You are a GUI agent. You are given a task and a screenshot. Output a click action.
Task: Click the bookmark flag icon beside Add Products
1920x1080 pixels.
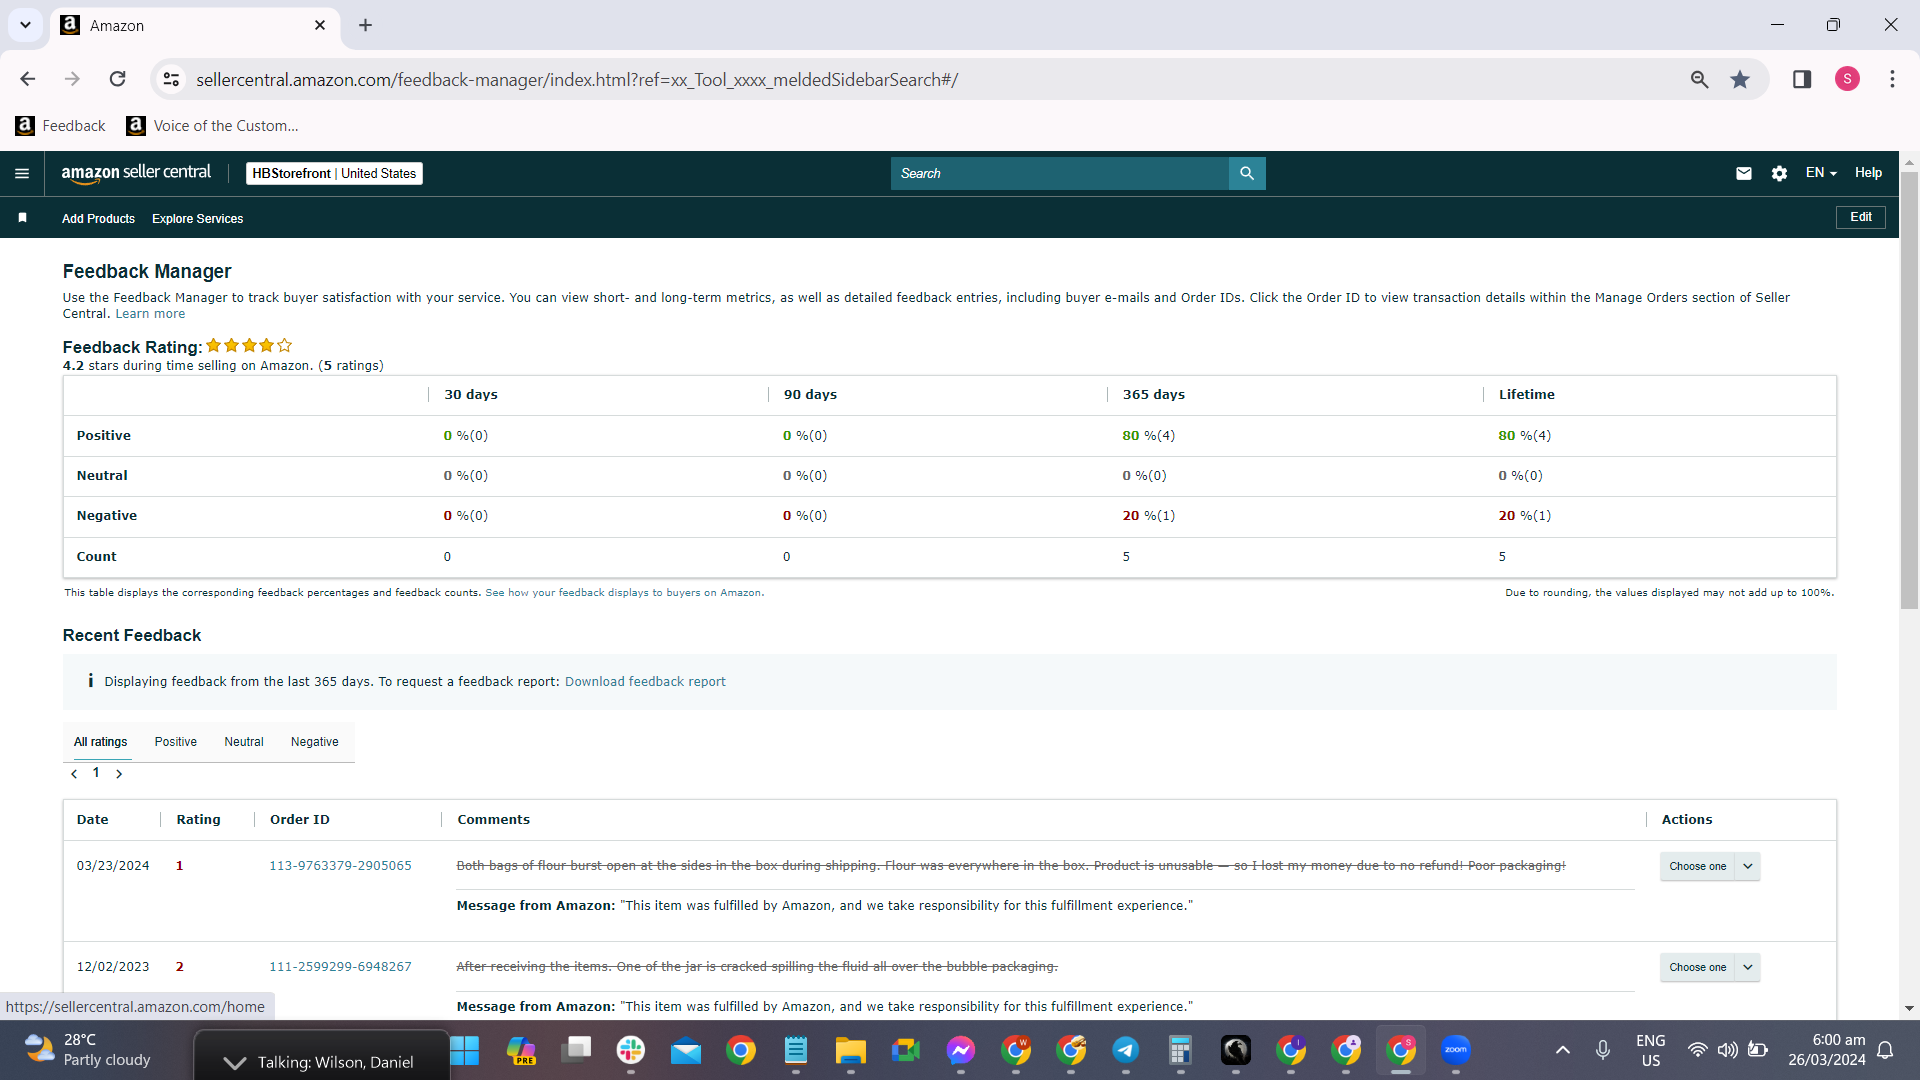22,218
